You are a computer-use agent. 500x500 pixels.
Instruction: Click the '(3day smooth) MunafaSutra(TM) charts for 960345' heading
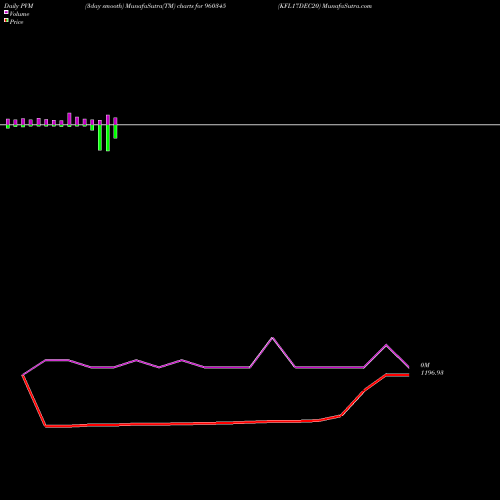pos(155,6)
